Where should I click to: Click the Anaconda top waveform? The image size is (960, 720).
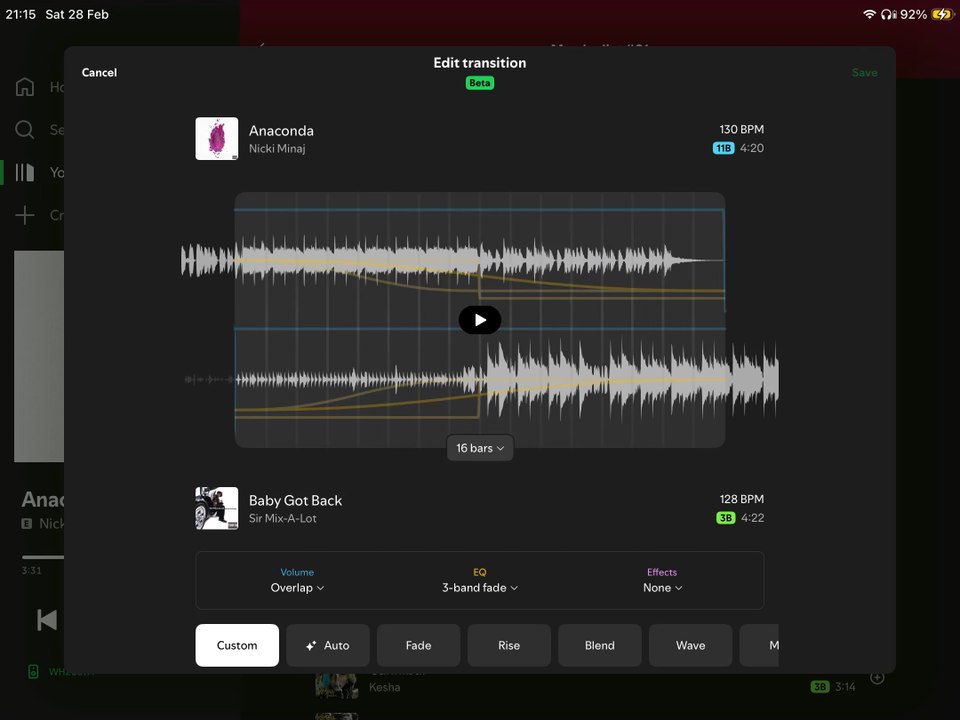[453, 261]
